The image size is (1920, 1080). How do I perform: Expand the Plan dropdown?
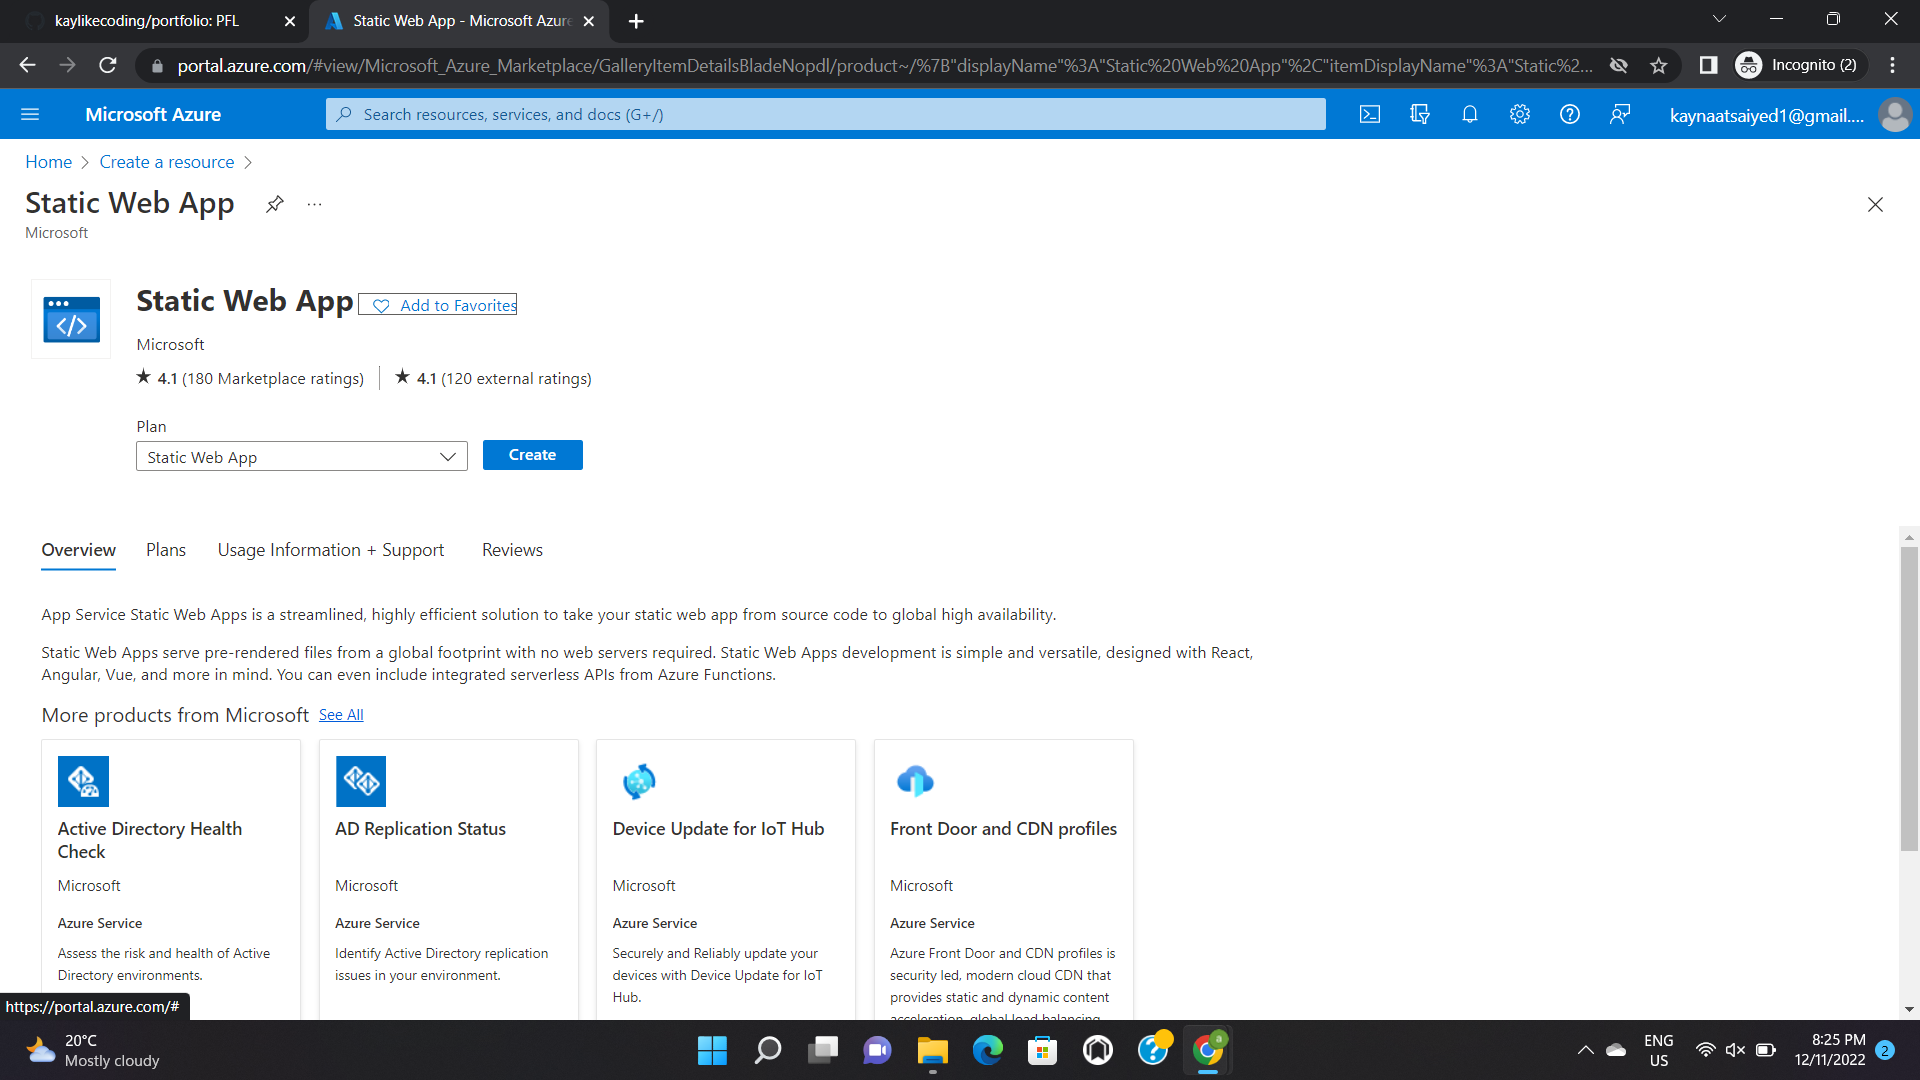(x=301, y=457)
